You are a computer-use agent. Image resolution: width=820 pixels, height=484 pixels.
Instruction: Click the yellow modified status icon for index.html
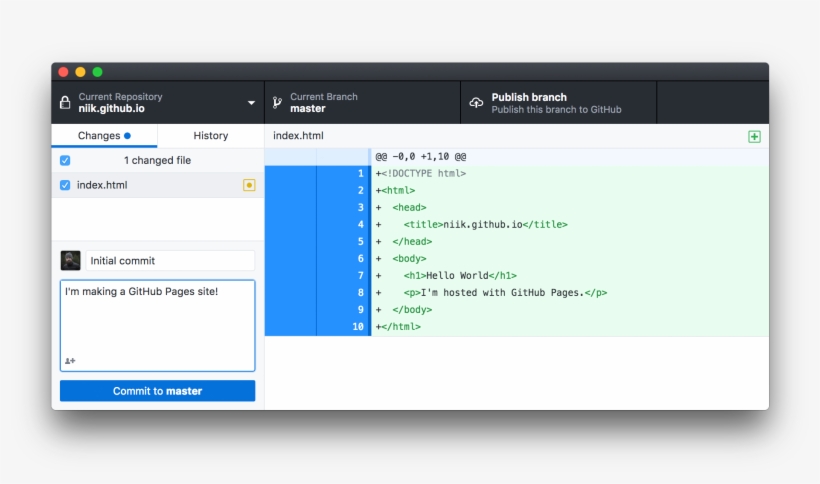pos(249,185)
